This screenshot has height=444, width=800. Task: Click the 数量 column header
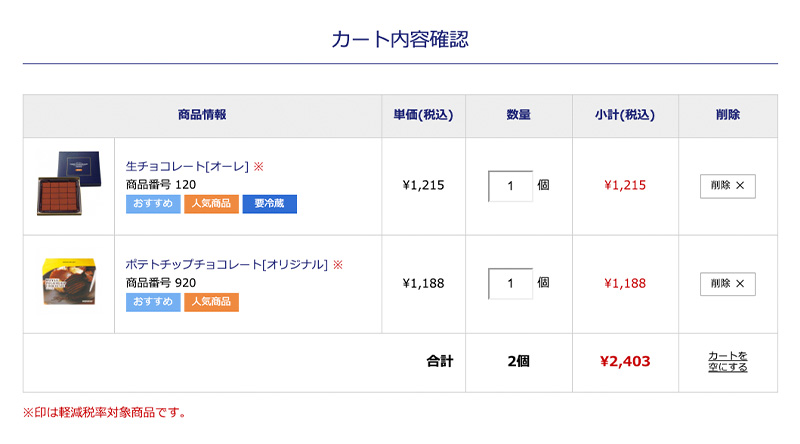point(518,115)
